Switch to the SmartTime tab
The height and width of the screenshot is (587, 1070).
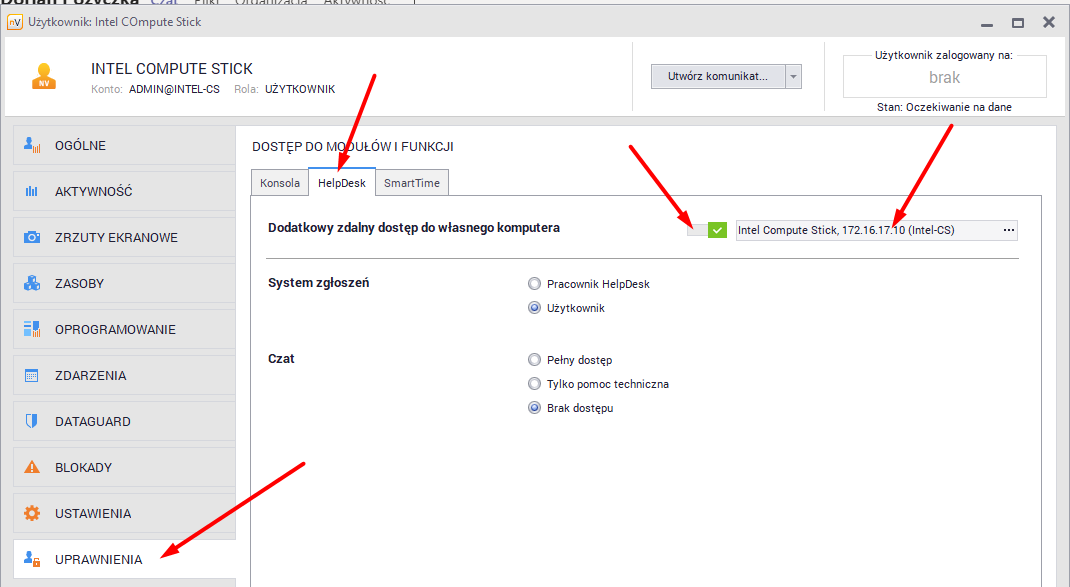point(412,183)
